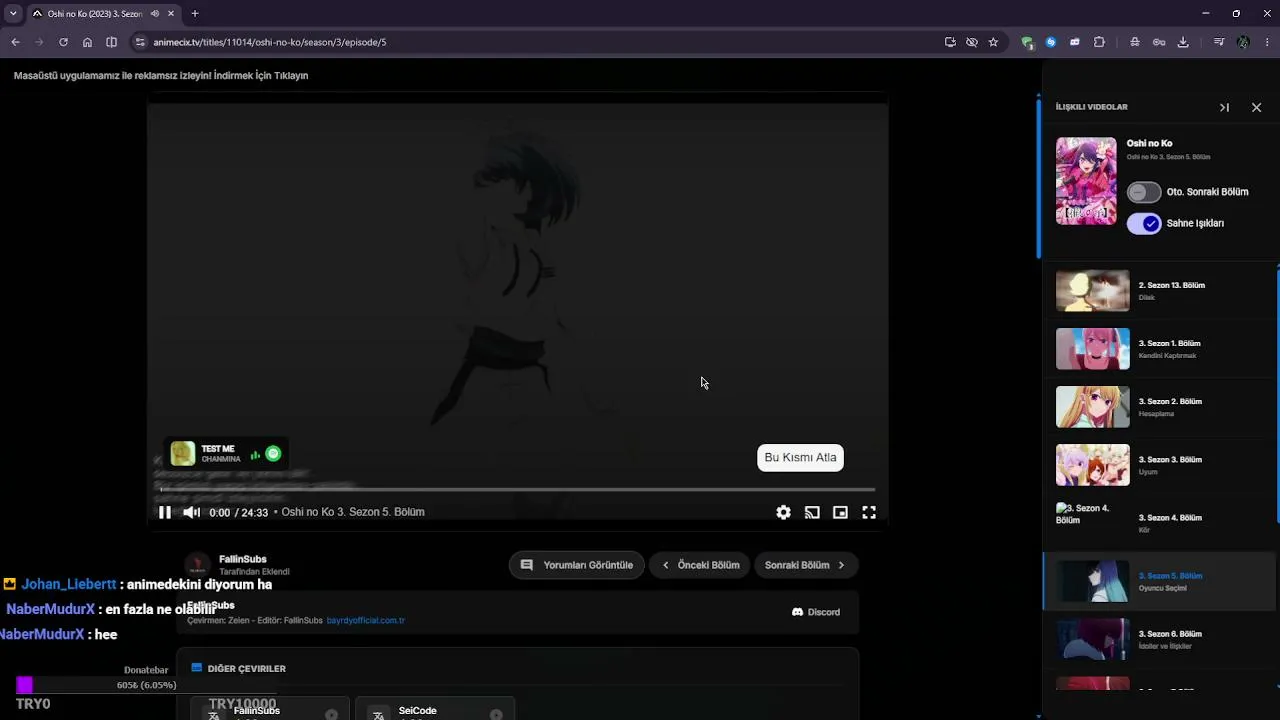Select "2. Sezon 13. Bölüm" episode
This screenshot has height=720, width=1280.
pos(1160,291)
